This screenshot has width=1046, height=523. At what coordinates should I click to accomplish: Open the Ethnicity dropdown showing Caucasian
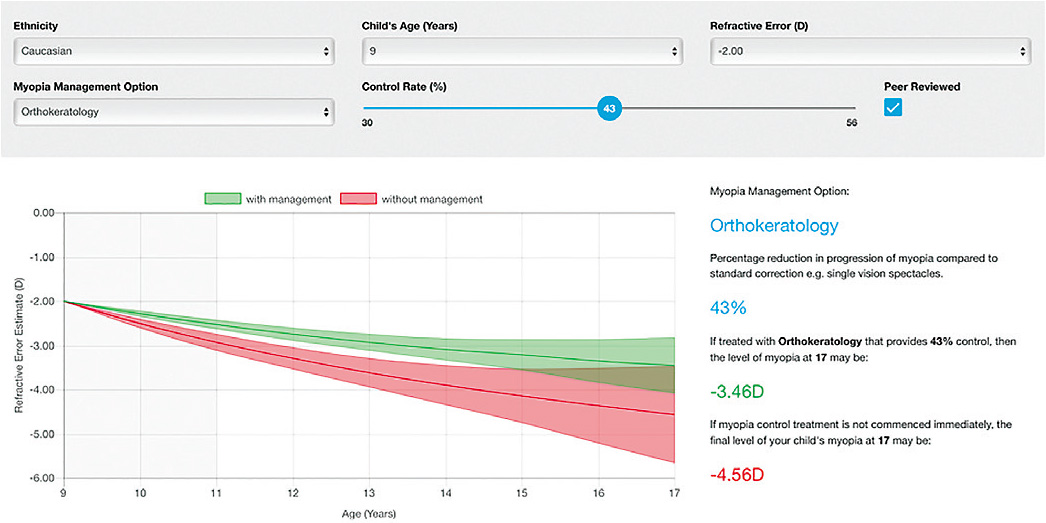pos(174,51)
